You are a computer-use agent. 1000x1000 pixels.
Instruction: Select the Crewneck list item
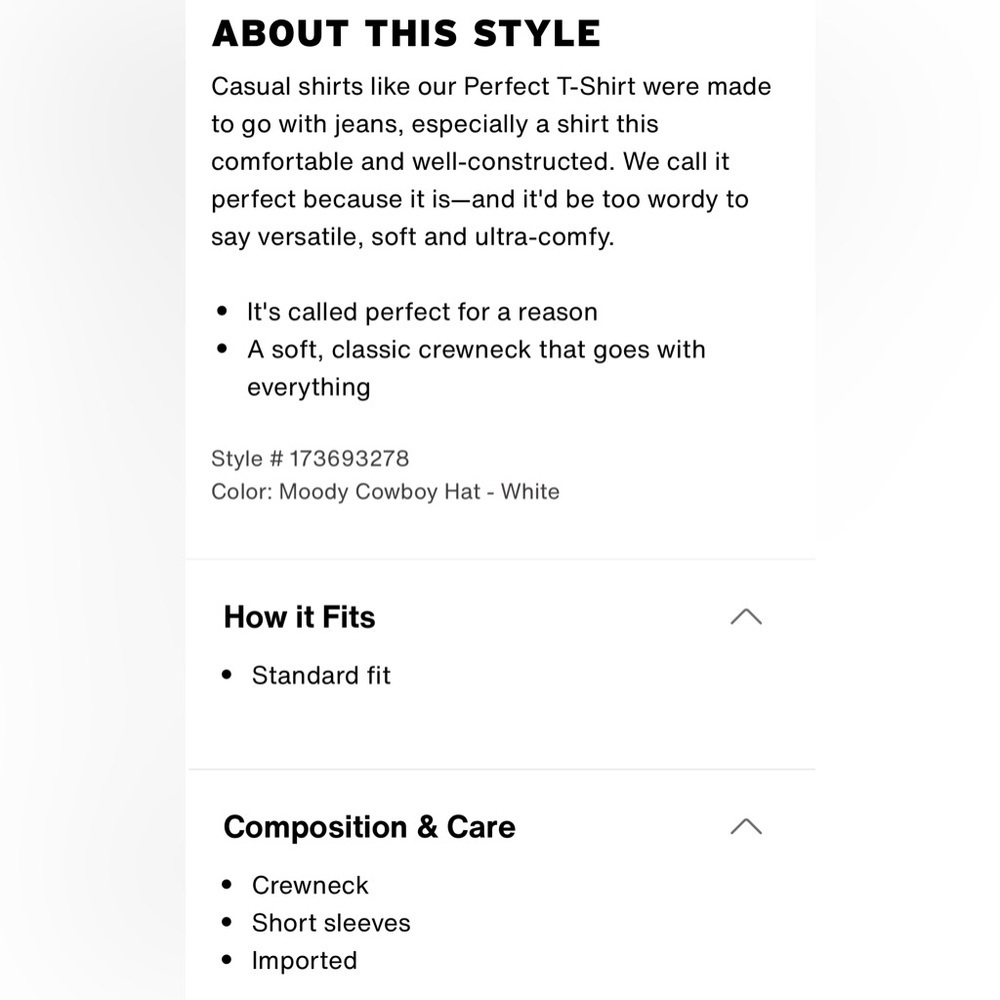[x=310, y=885]
